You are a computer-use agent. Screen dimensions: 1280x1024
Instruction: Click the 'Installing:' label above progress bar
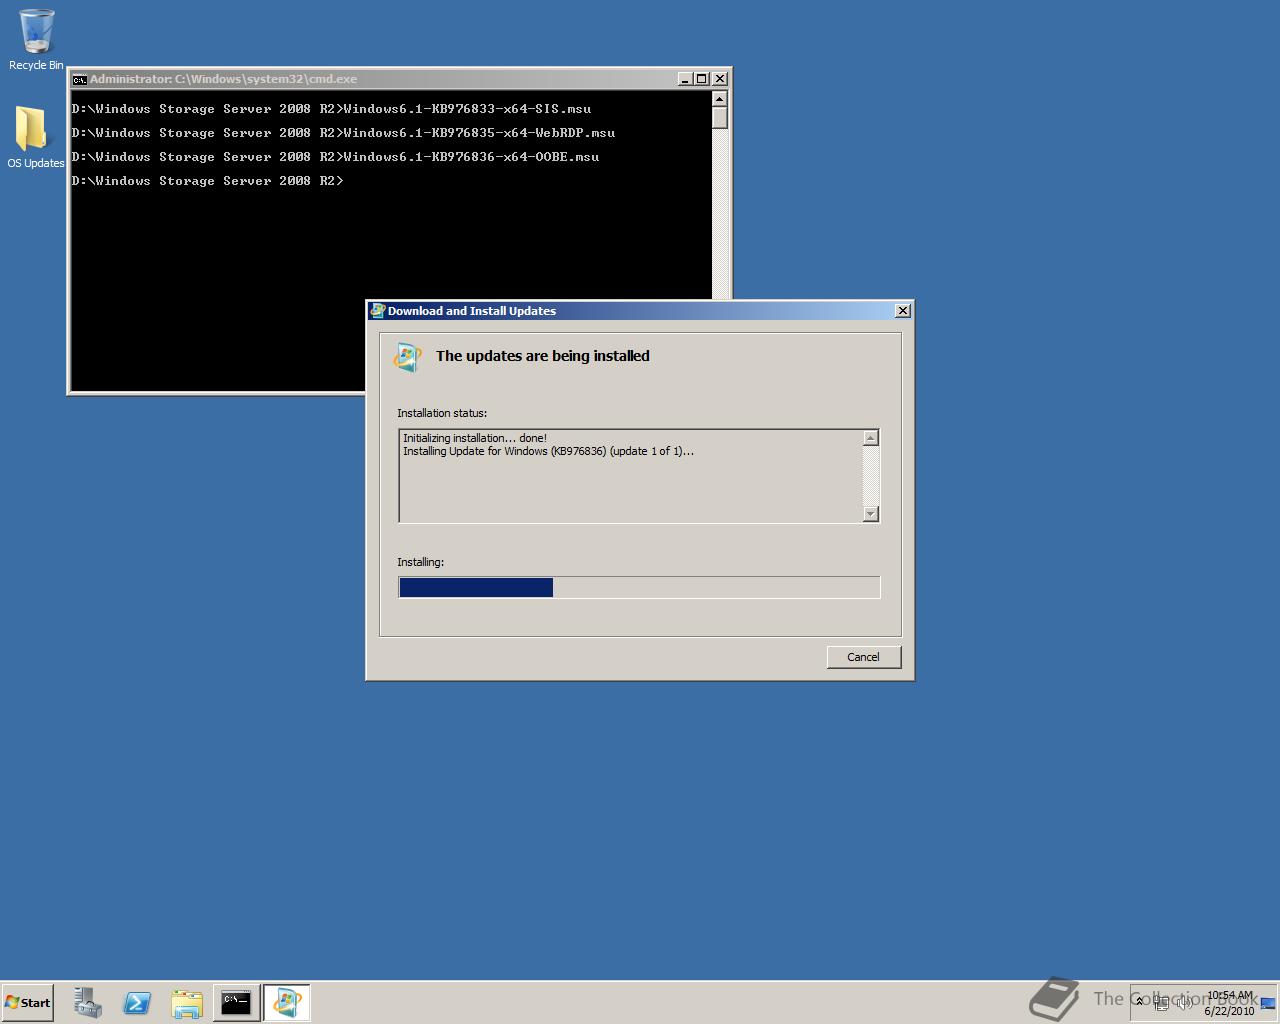tap(420, 562)
